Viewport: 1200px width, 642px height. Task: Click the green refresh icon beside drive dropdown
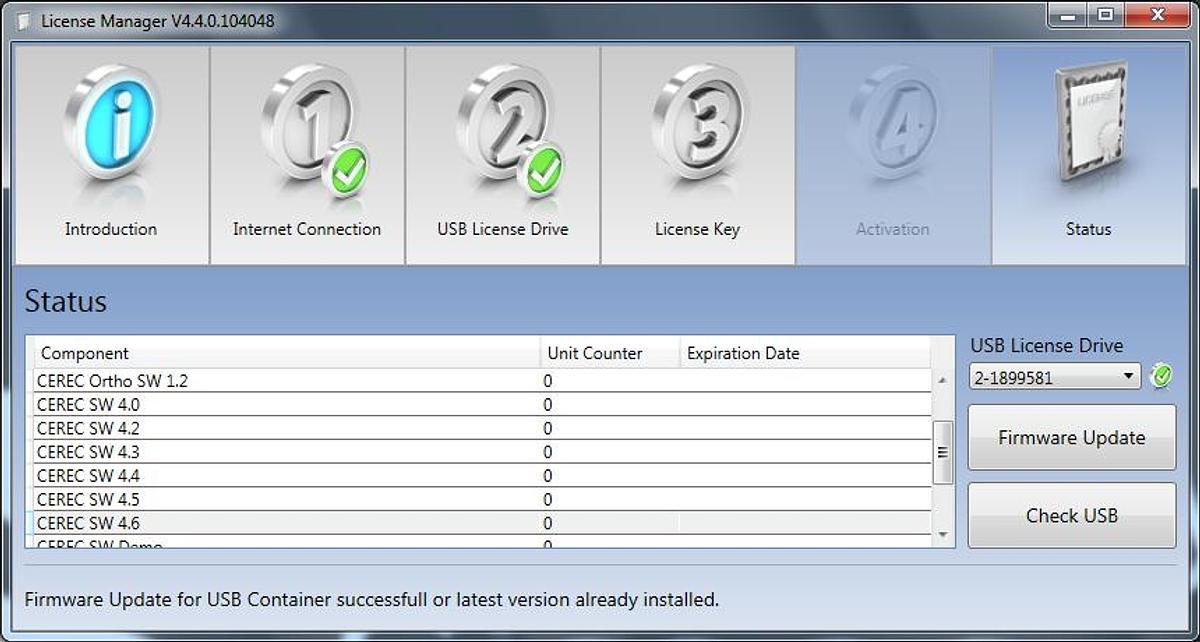(x=1161, y=377)
